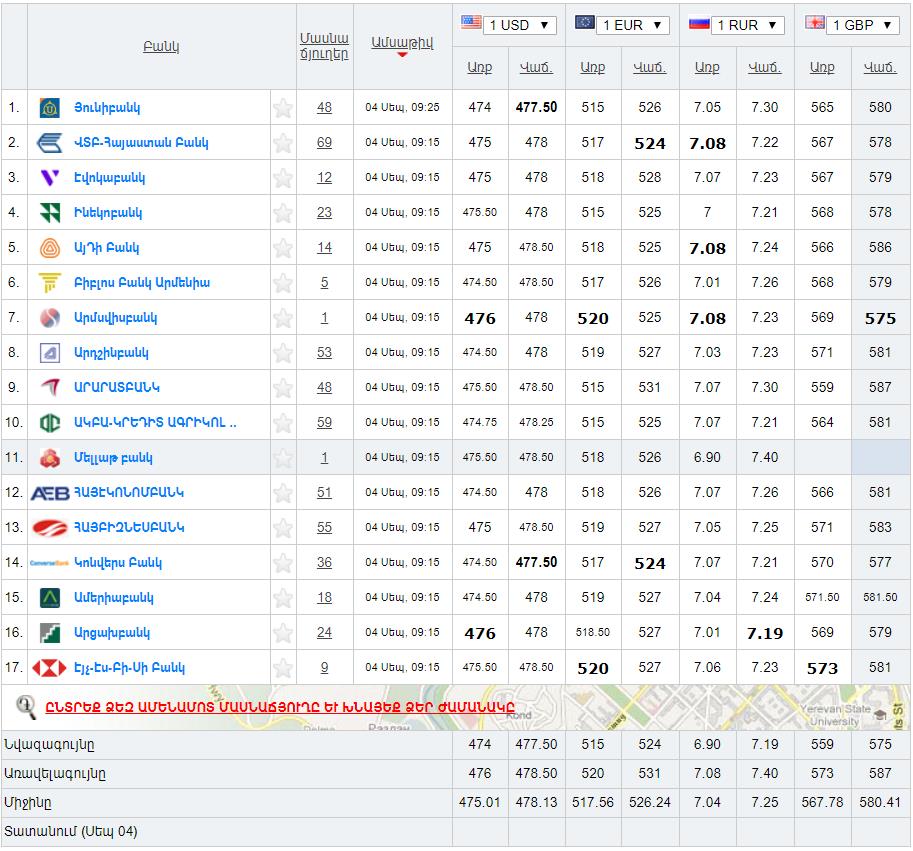Click the VTB-Armenia Bank logo
Screen dimensions: 913x851
click(49, 143)
